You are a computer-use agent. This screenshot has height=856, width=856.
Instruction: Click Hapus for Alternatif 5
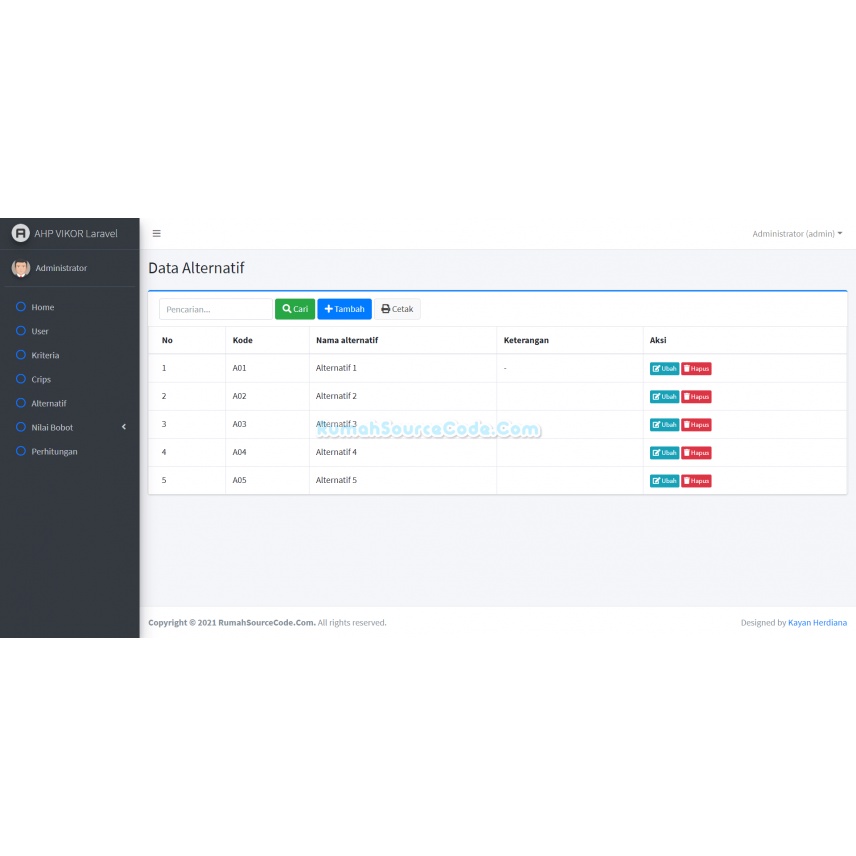click(x=697, y=481)
